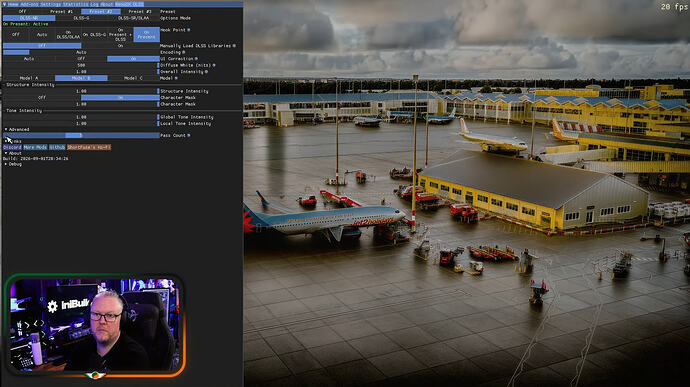The width and height of the screenshot is (690, 387).
Task: Click the Build date text under About
Action: [x=35, y=158]
